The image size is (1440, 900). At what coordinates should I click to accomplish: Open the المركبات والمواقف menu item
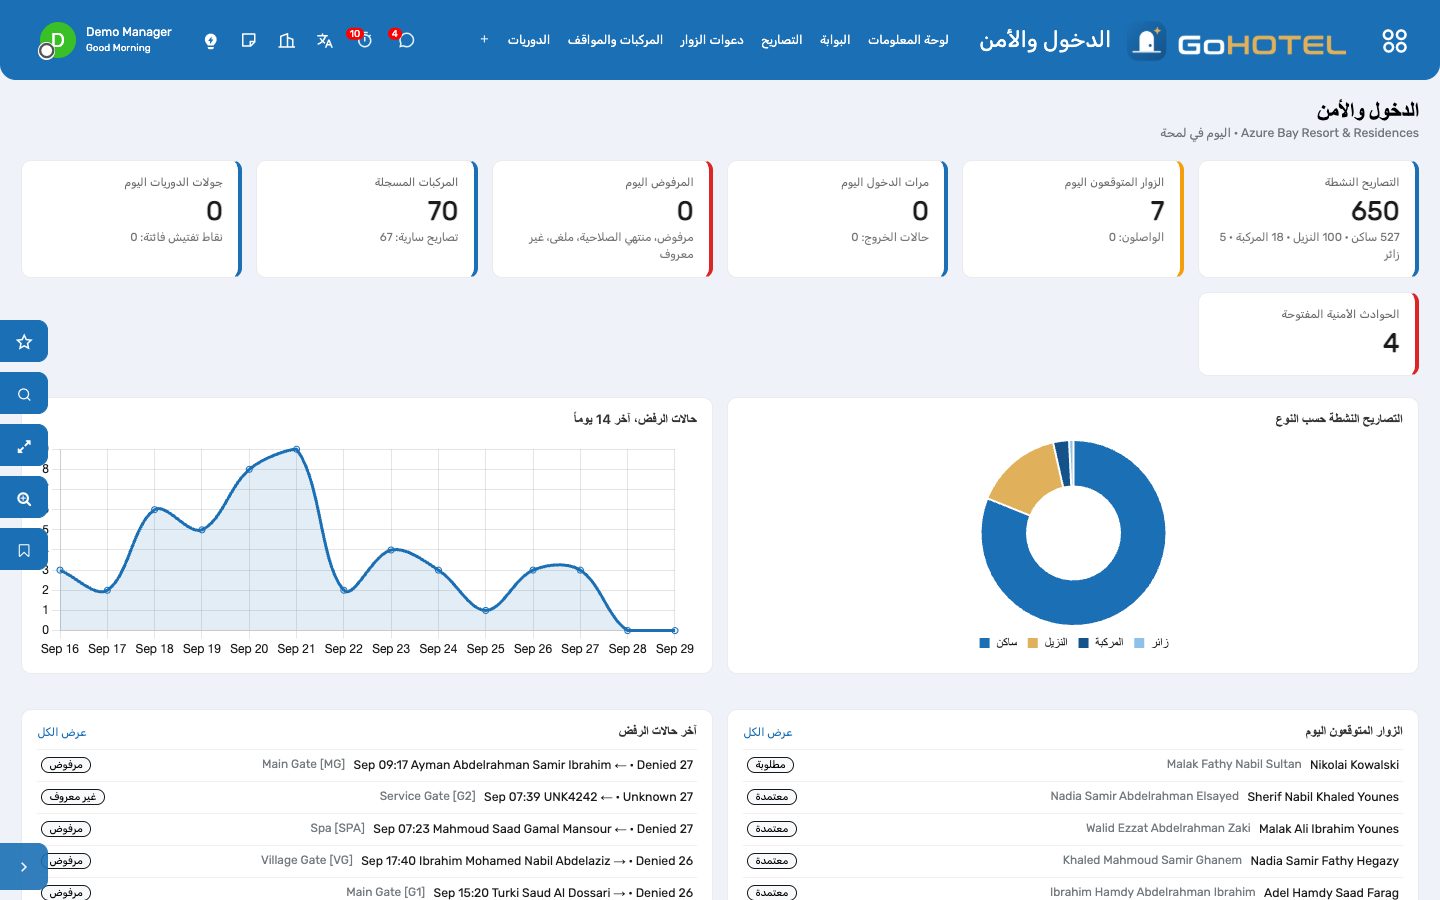point(615,40)
